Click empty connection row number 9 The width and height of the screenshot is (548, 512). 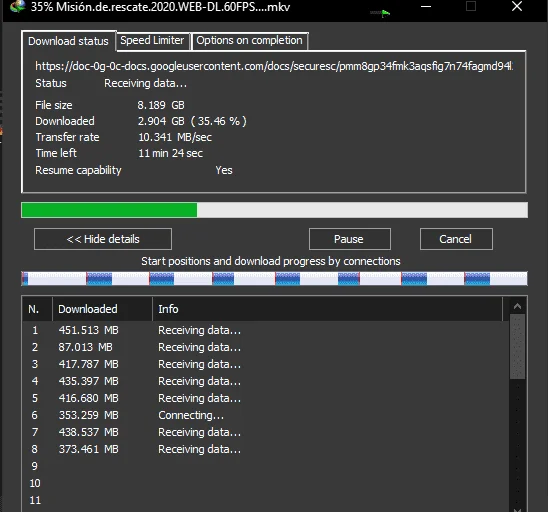click(x=266, y=466)
